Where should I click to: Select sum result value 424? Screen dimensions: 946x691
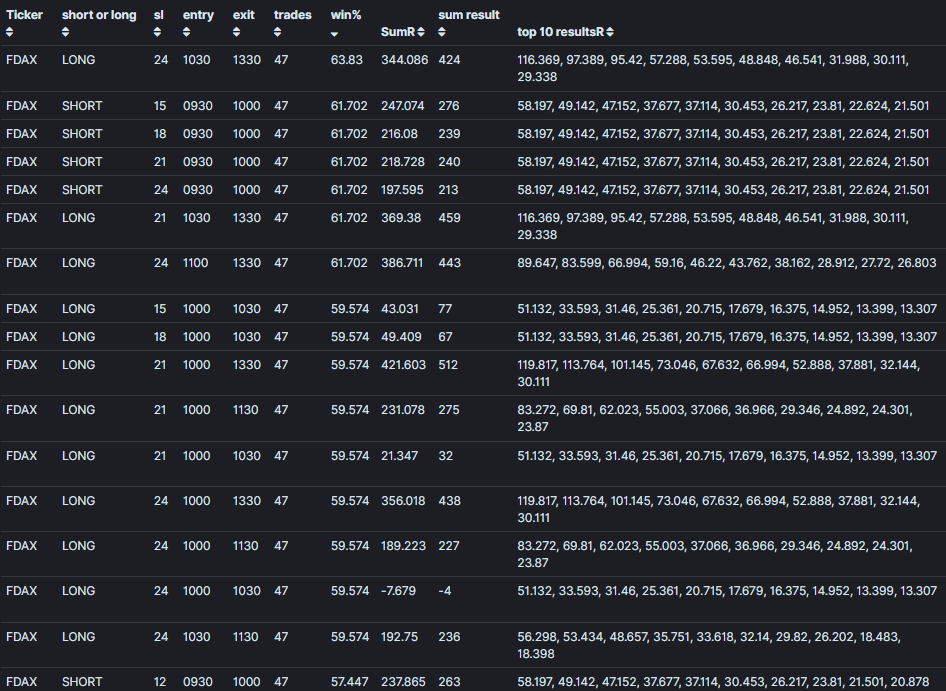[449, 60]
